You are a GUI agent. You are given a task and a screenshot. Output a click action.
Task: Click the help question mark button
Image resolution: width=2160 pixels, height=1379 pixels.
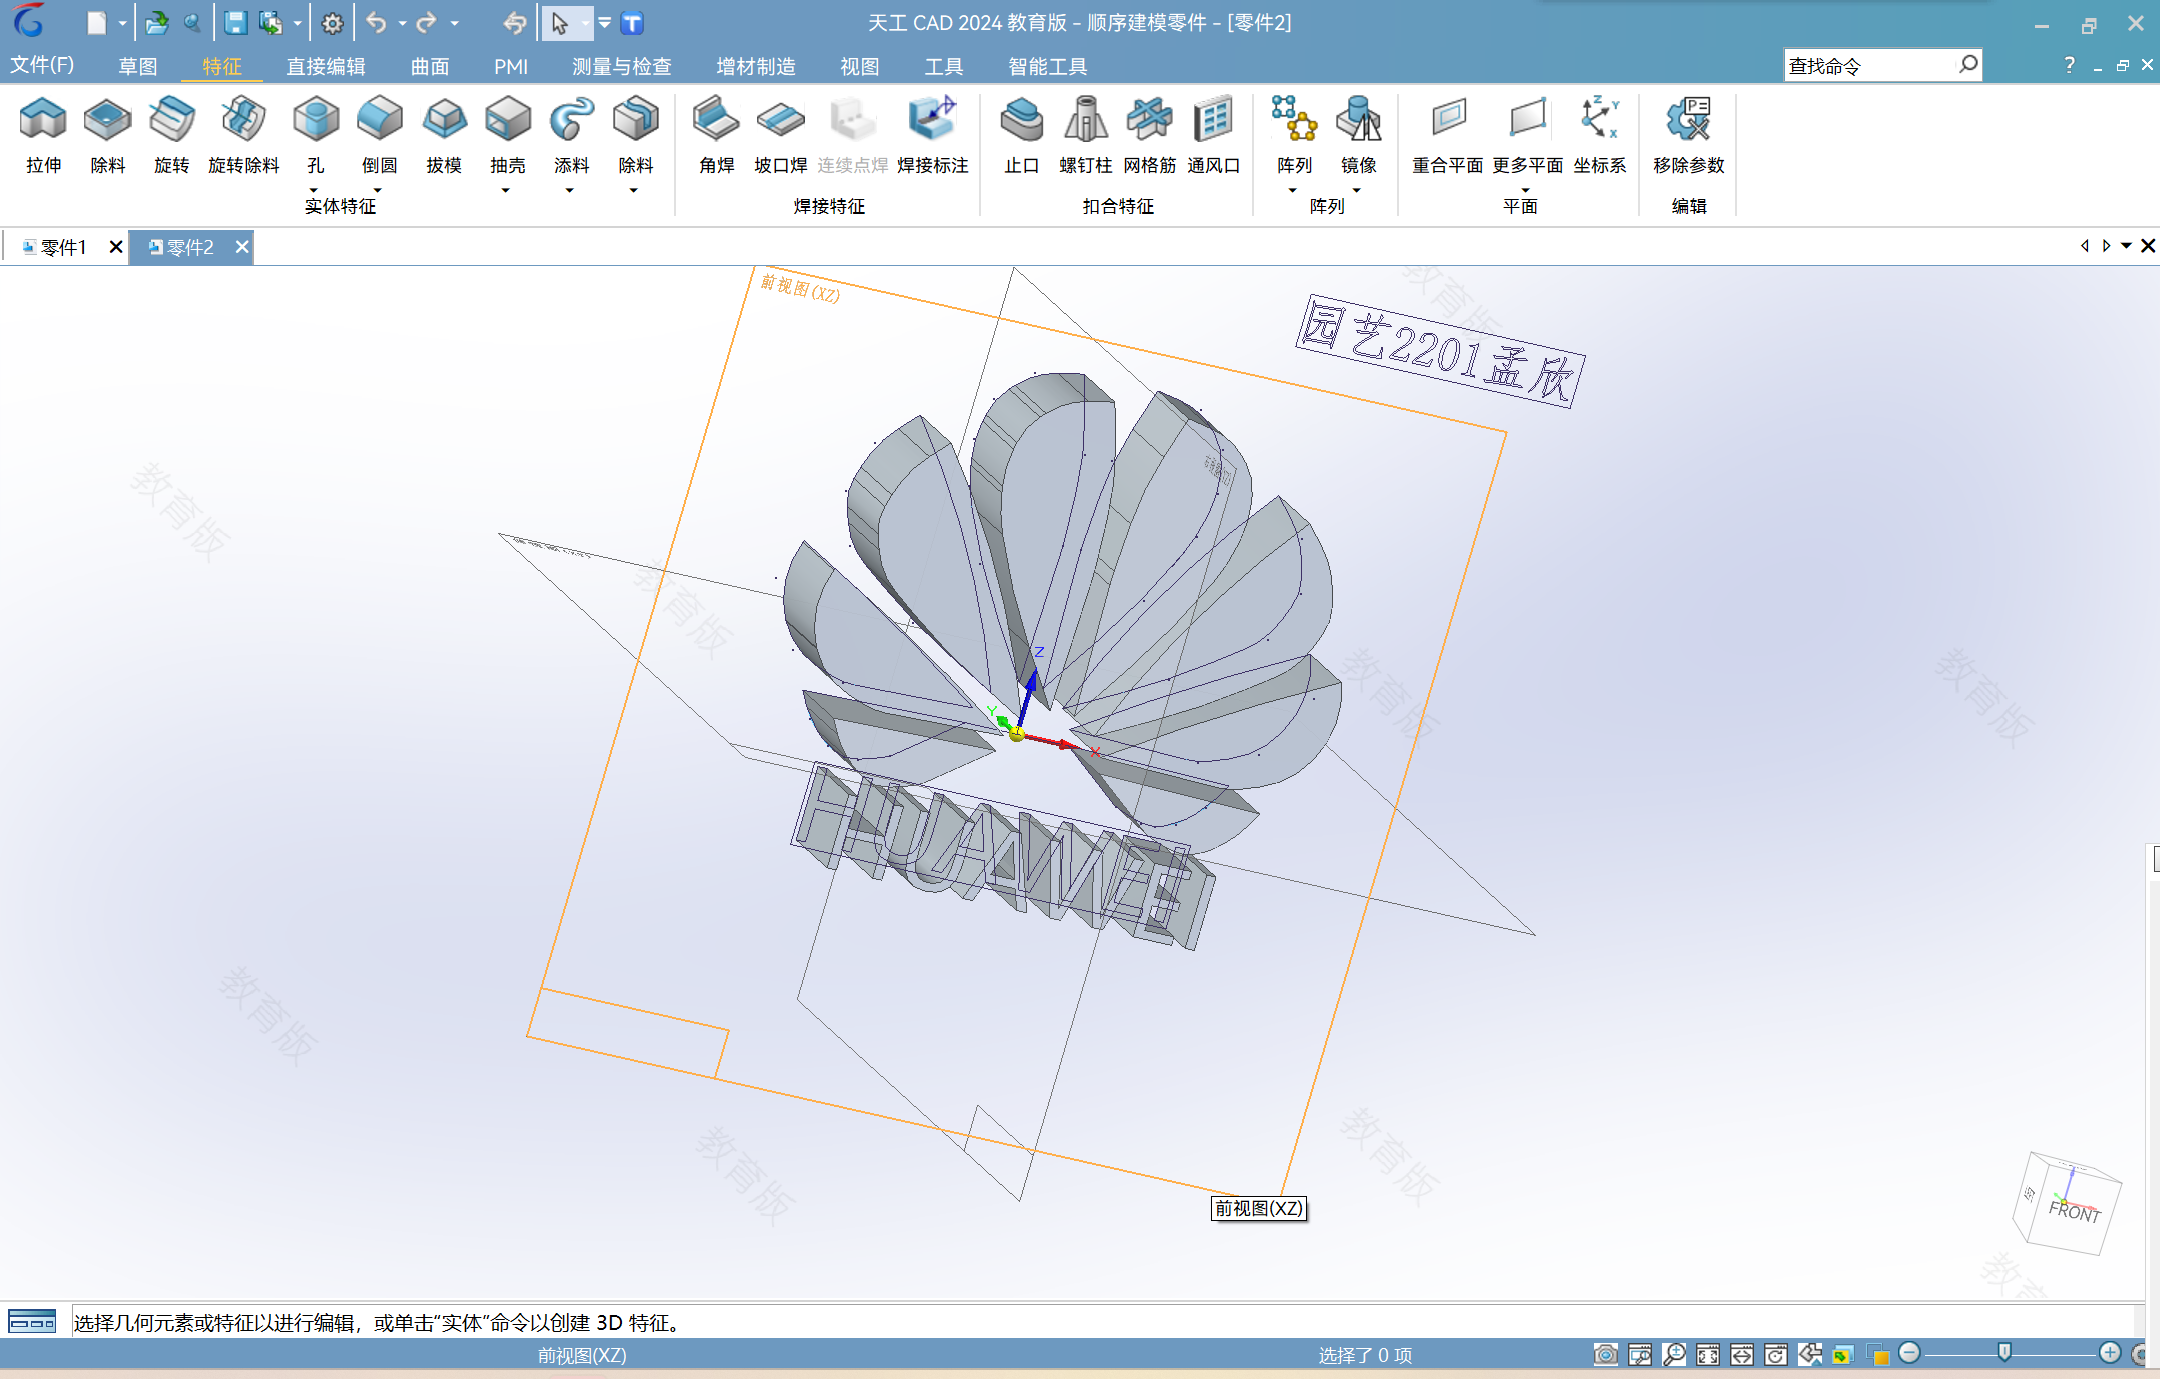pyautogui.click(x=2069, y=65)
